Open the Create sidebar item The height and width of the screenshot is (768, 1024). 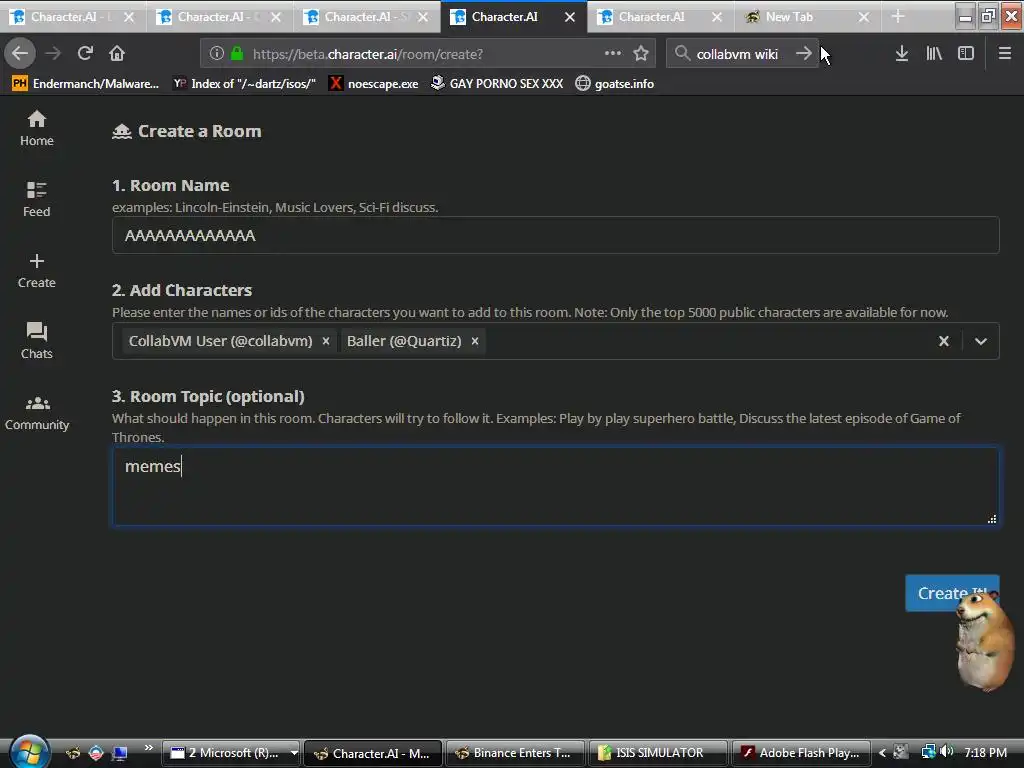point(37,270)
